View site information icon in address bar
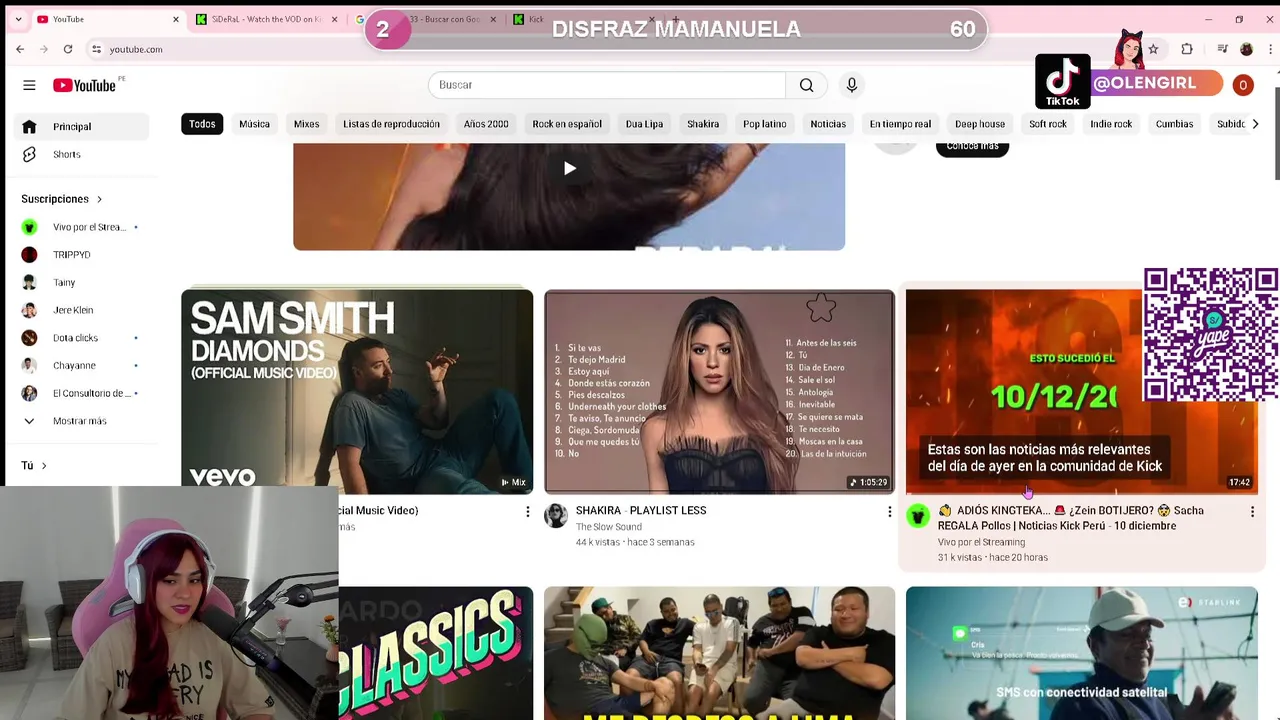This screenshot has height=720, width=1280. [x=96, y=49]
